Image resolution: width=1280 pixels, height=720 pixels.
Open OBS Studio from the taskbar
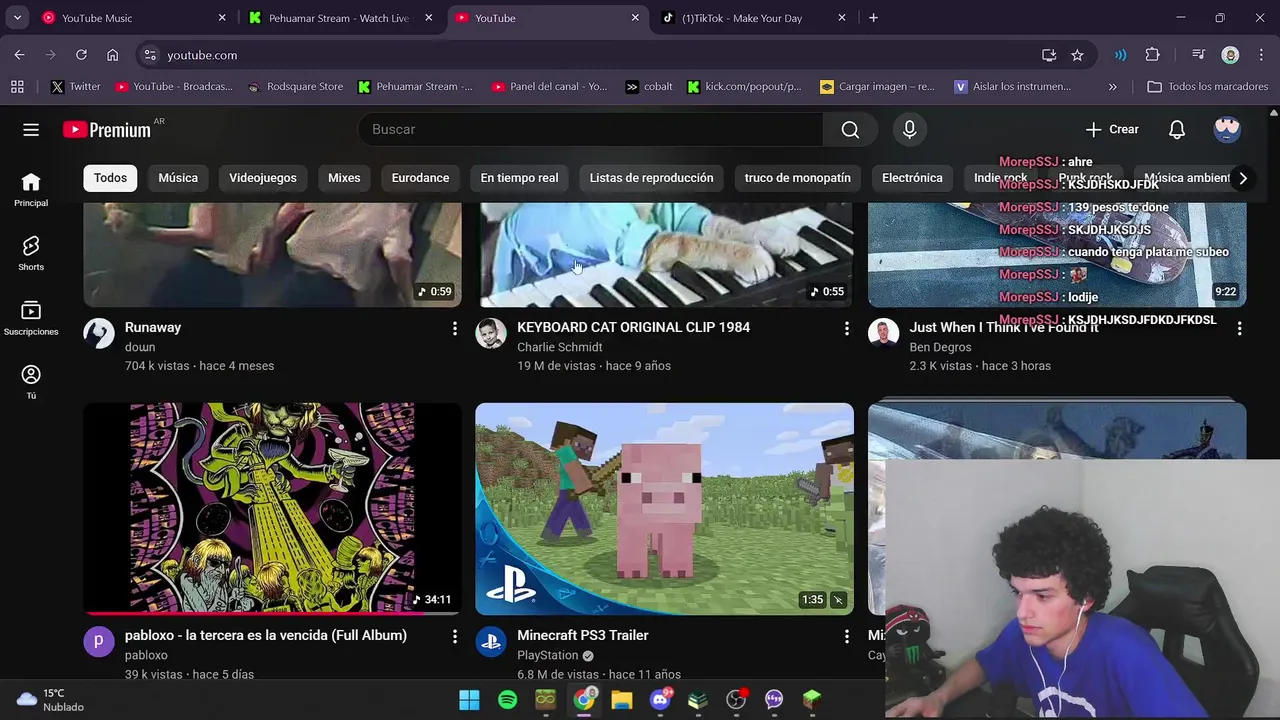click(x=736, y=700)
